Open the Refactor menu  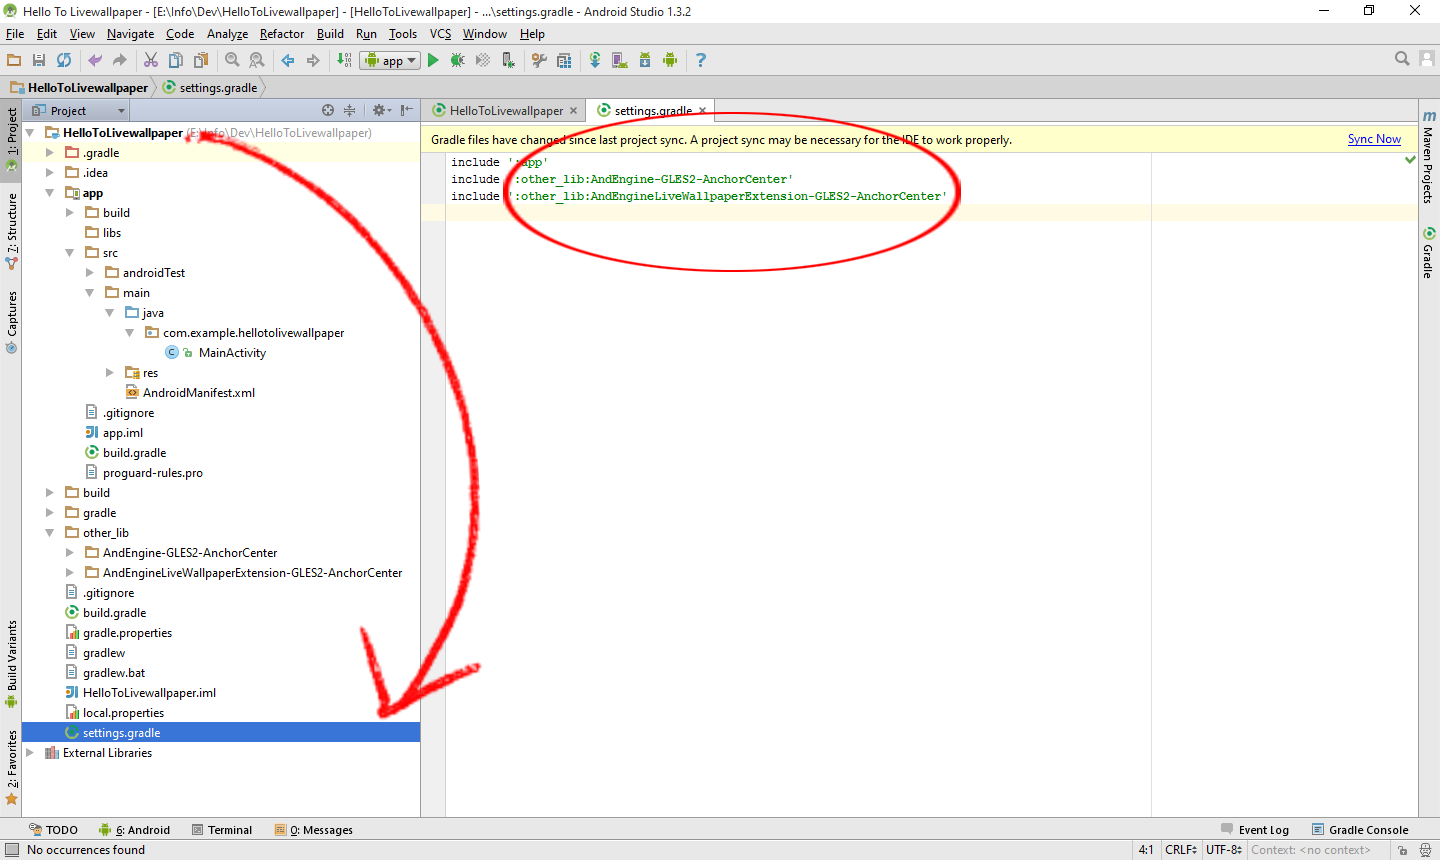(281, 33)
